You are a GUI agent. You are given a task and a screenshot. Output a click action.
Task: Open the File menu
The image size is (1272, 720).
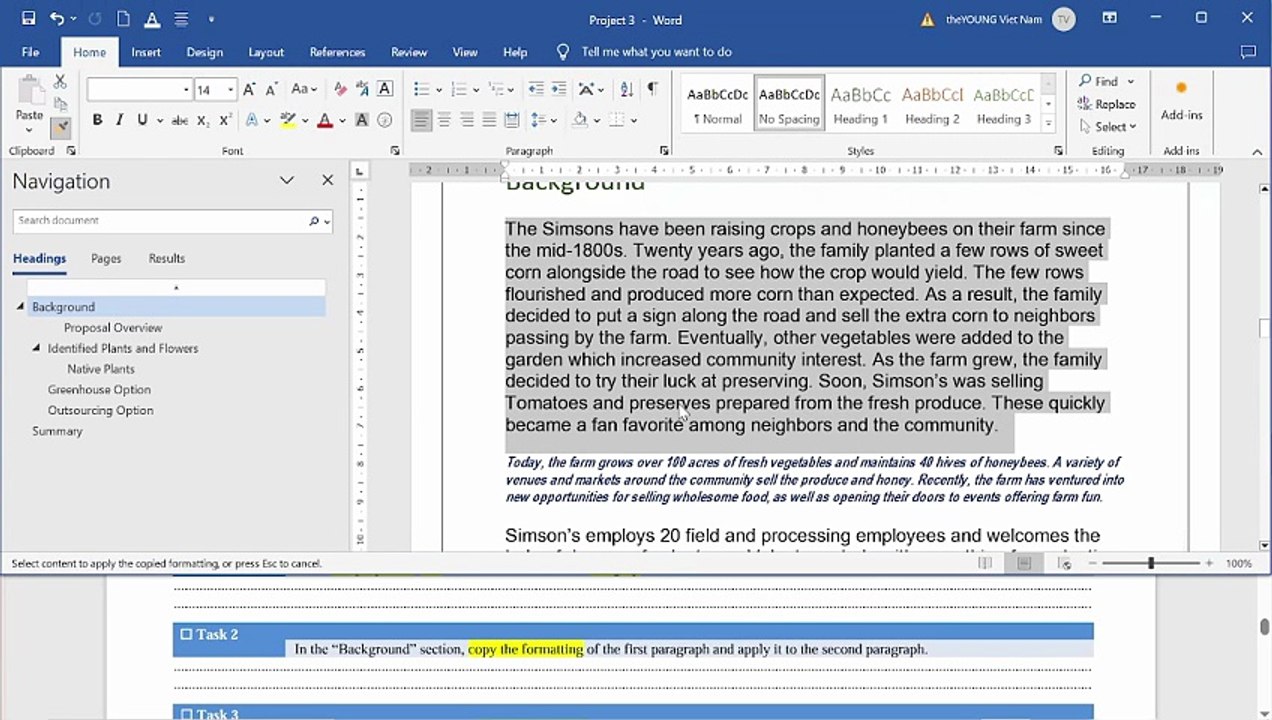coord(30,52)
